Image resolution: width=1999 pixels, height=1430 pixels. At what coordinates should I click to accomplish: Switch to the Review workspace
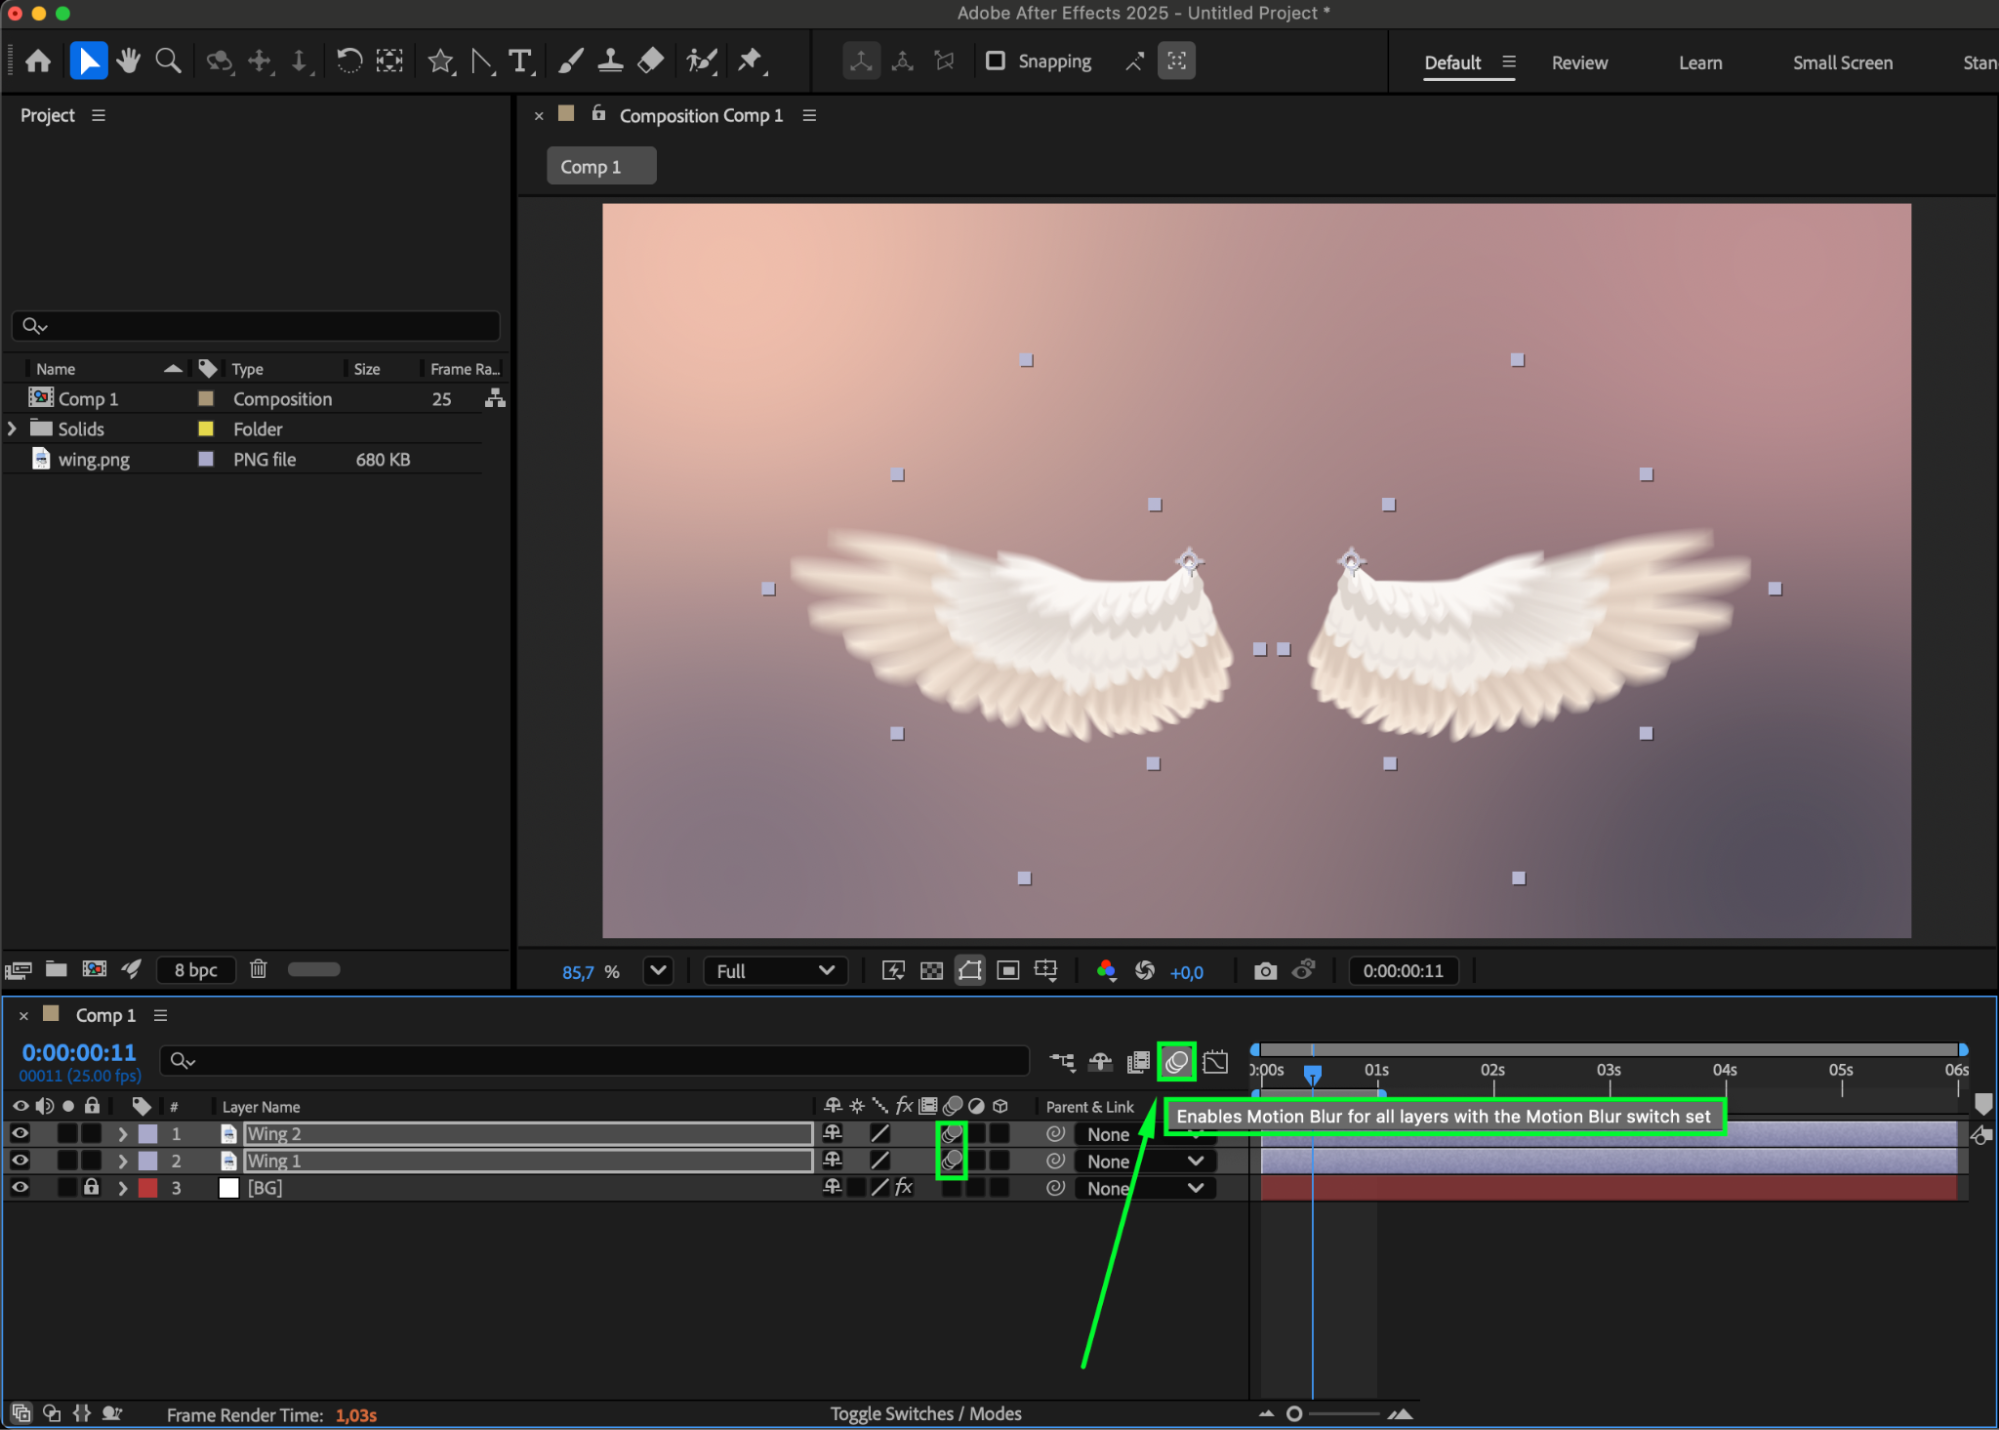pos(1579,62)
